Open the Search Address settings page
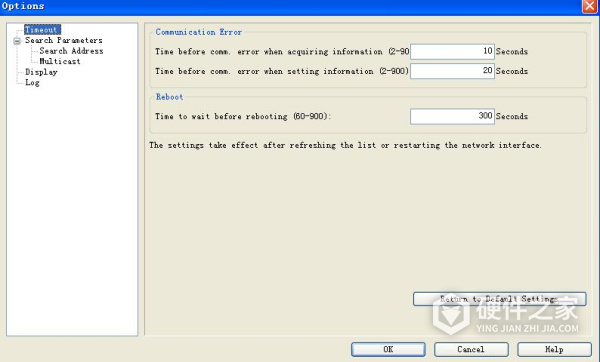 coord(71,51)
